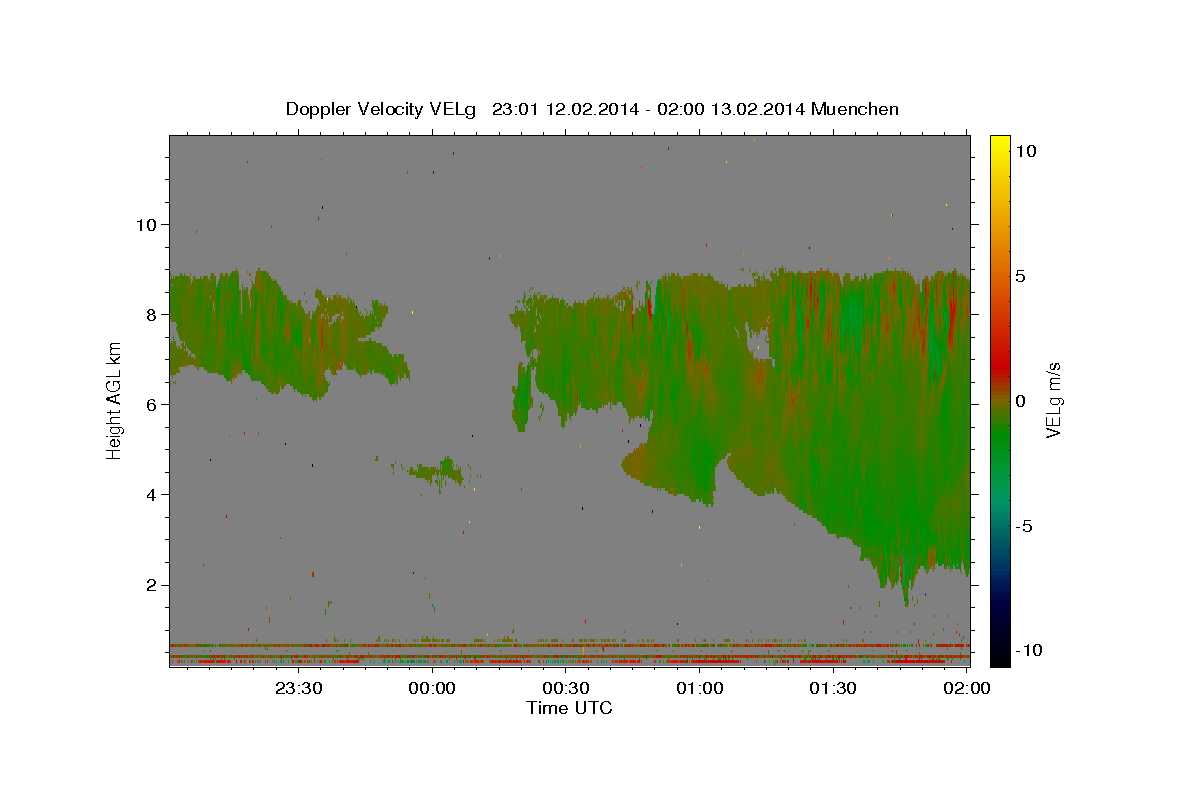1200x800 pixels.
Task: Click the small cloud patch near 4.5 km
Action: click(437, 470)
